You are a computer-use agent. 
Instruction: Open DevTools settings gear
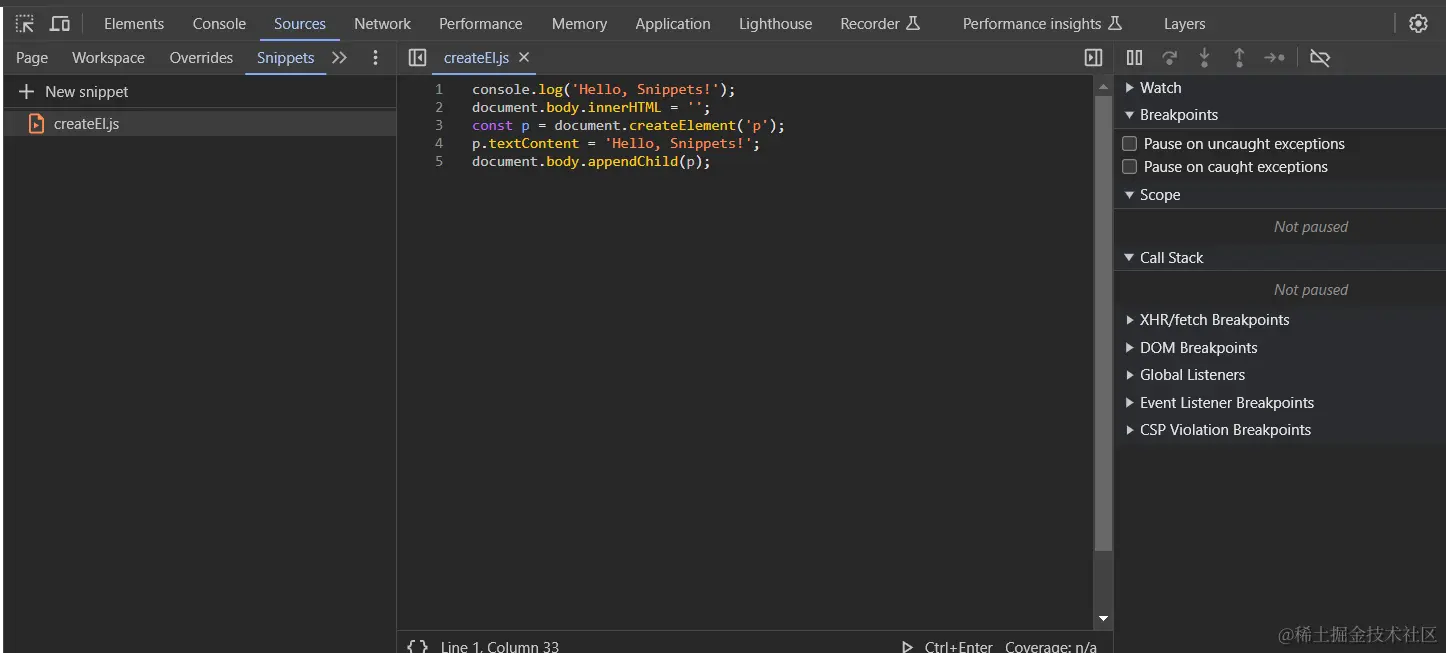(x=1418, y=23)
